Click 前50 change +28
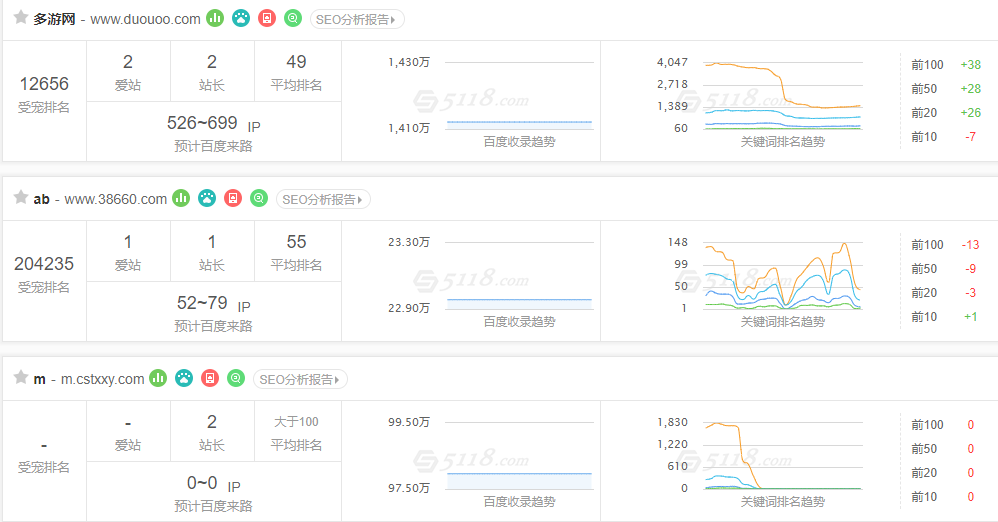998x522 pixels. point(971,88)
